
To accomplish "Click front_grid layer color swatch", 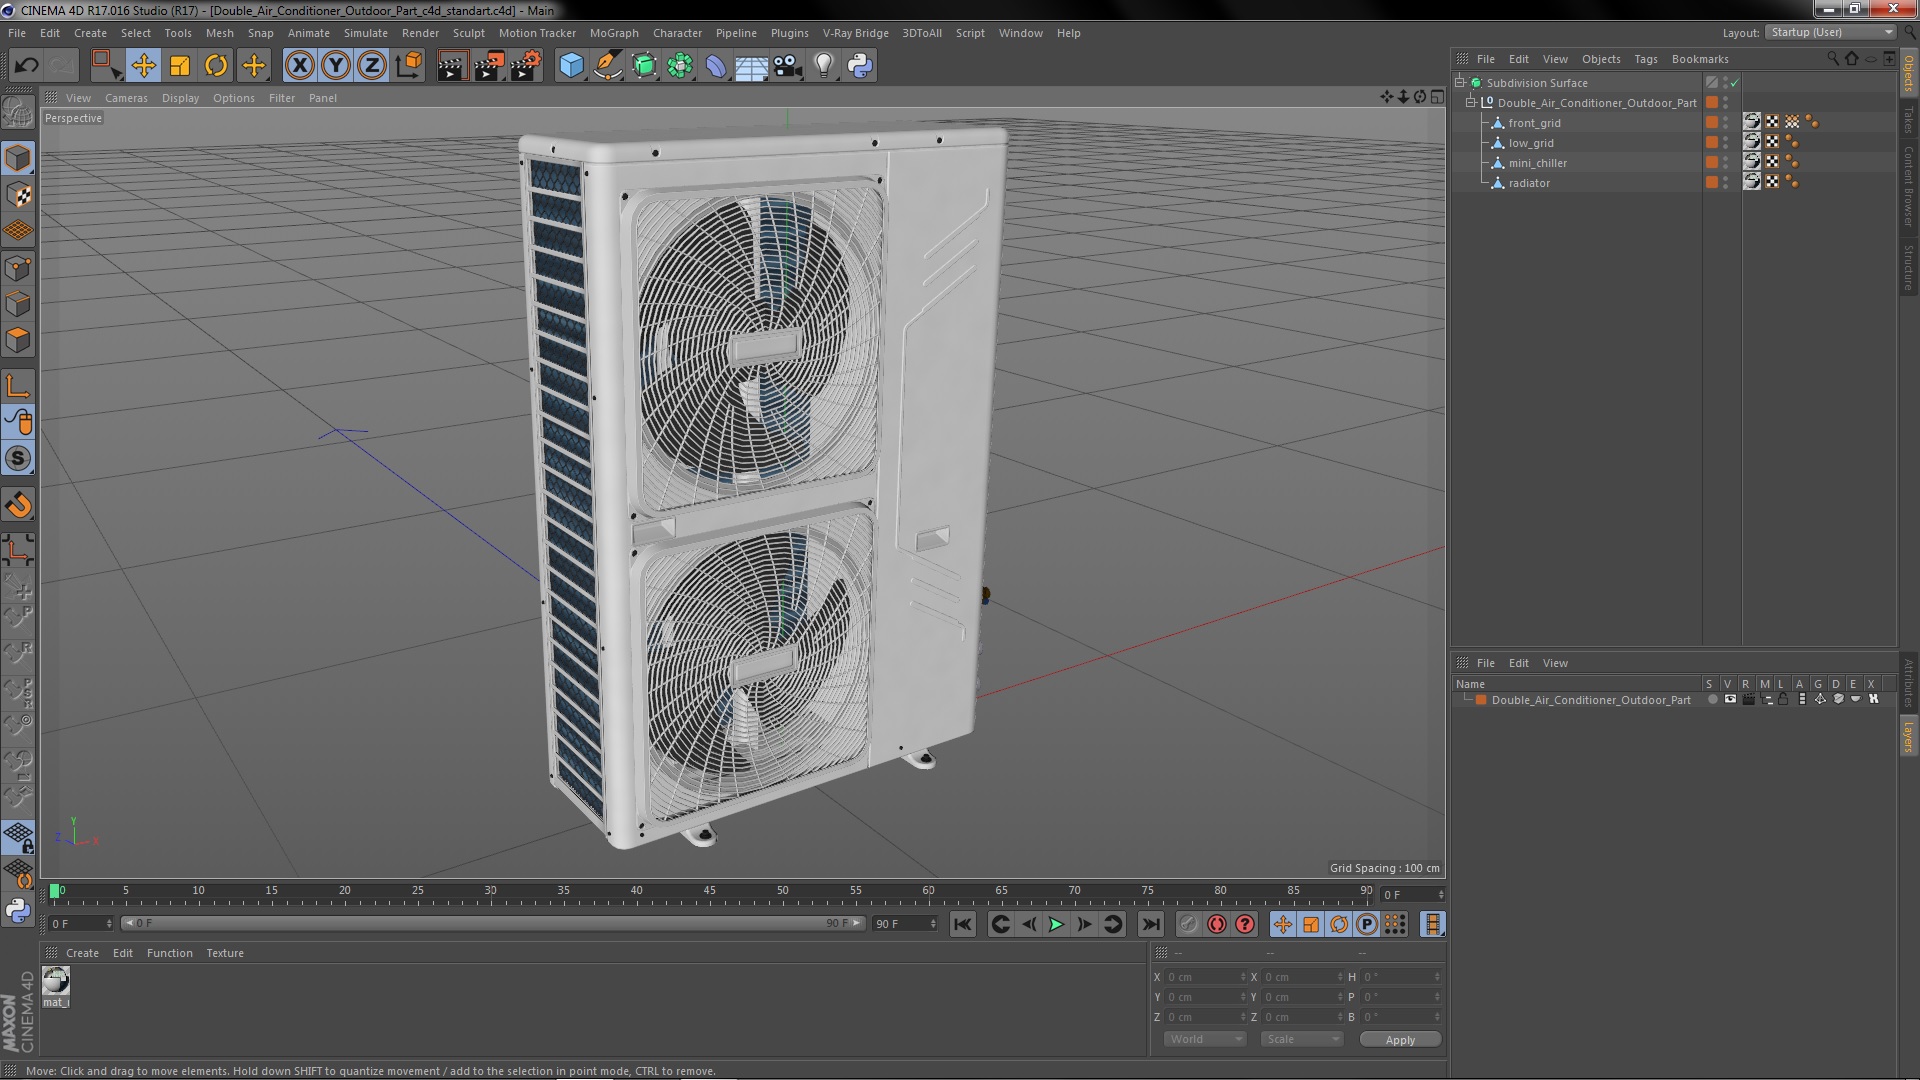I will click(x=1712, y=122).
